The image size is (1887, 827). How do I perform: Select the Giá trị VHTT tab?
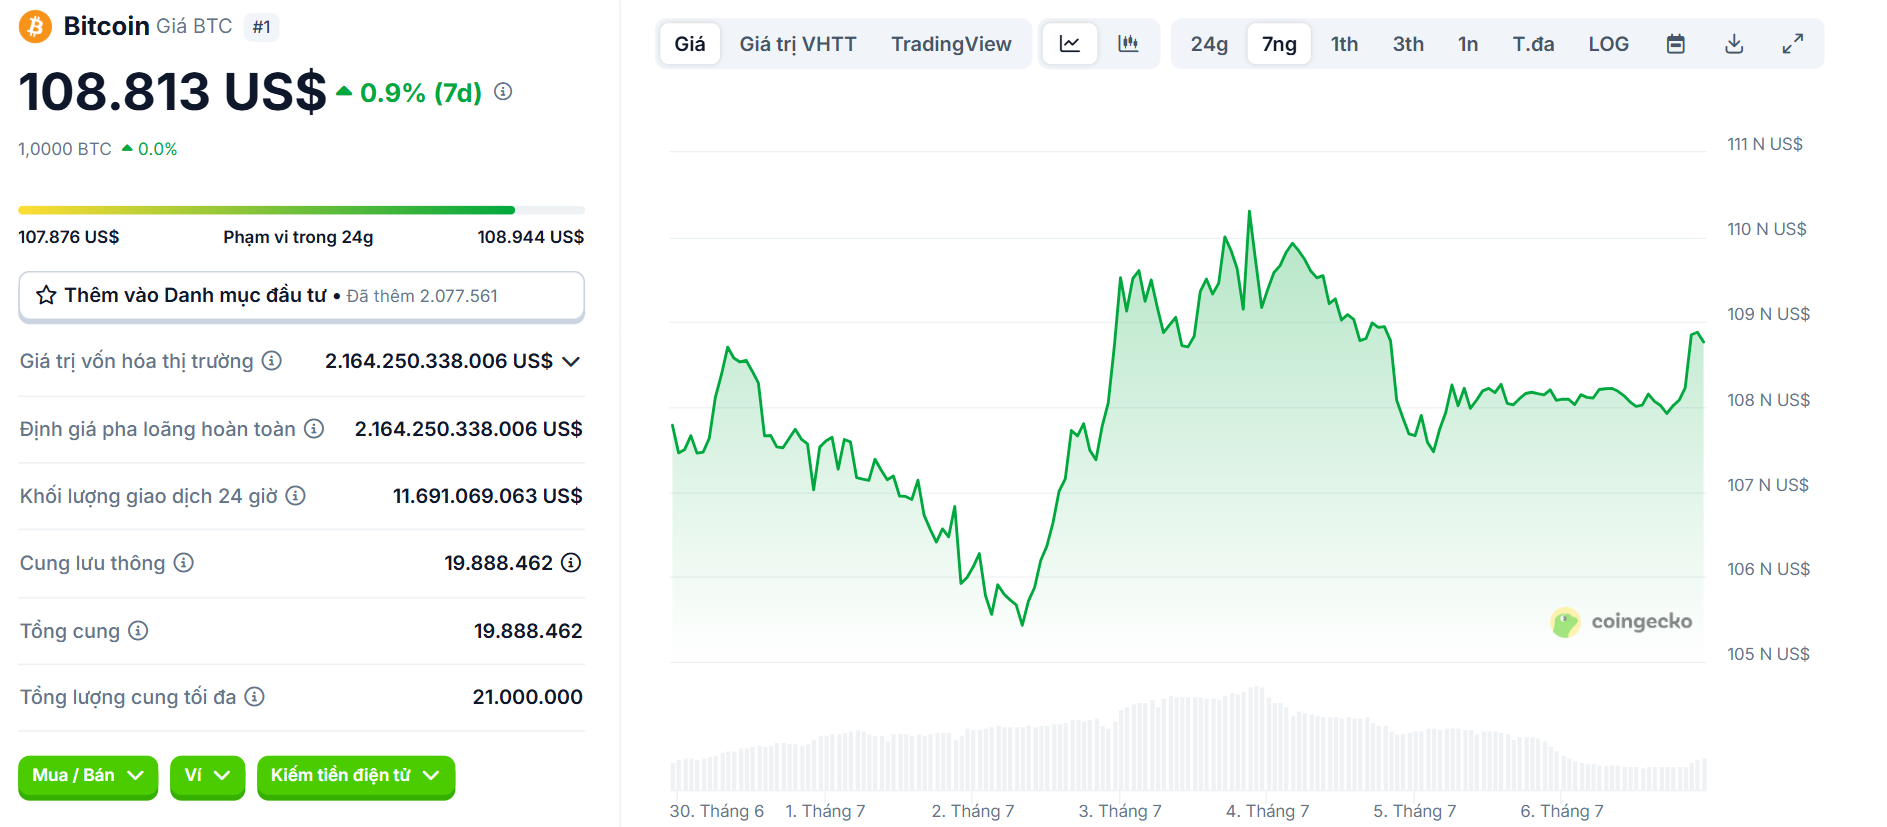798,44
